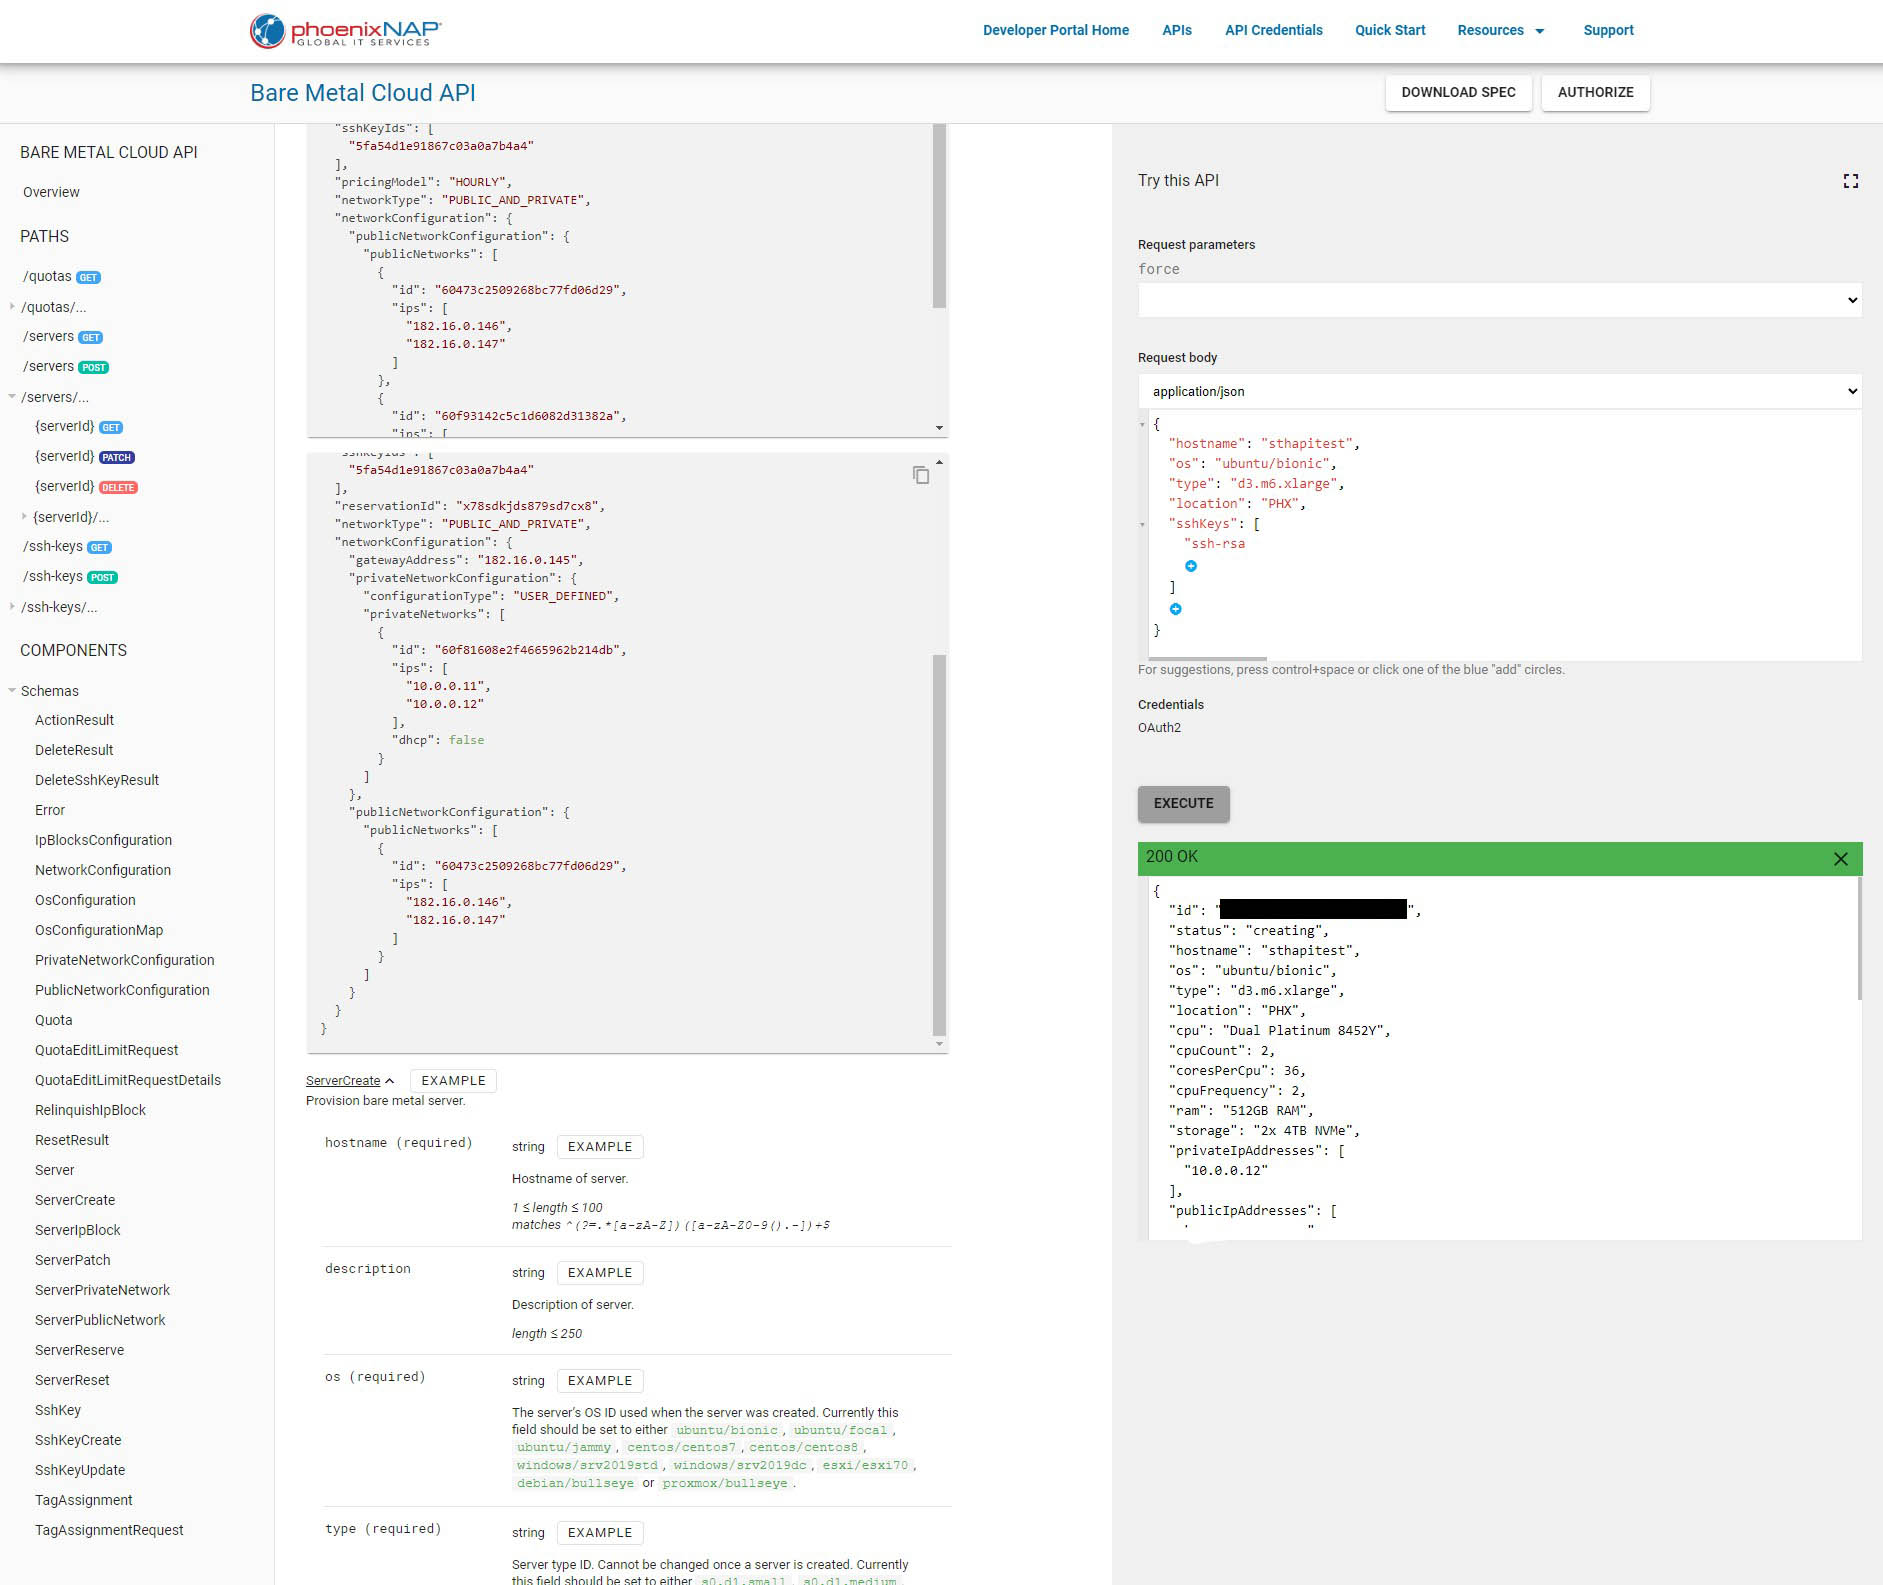Open /ssh-keys POST endpoint
Viewport: 1883px width, 1585px height.
(x=70, y=577)
